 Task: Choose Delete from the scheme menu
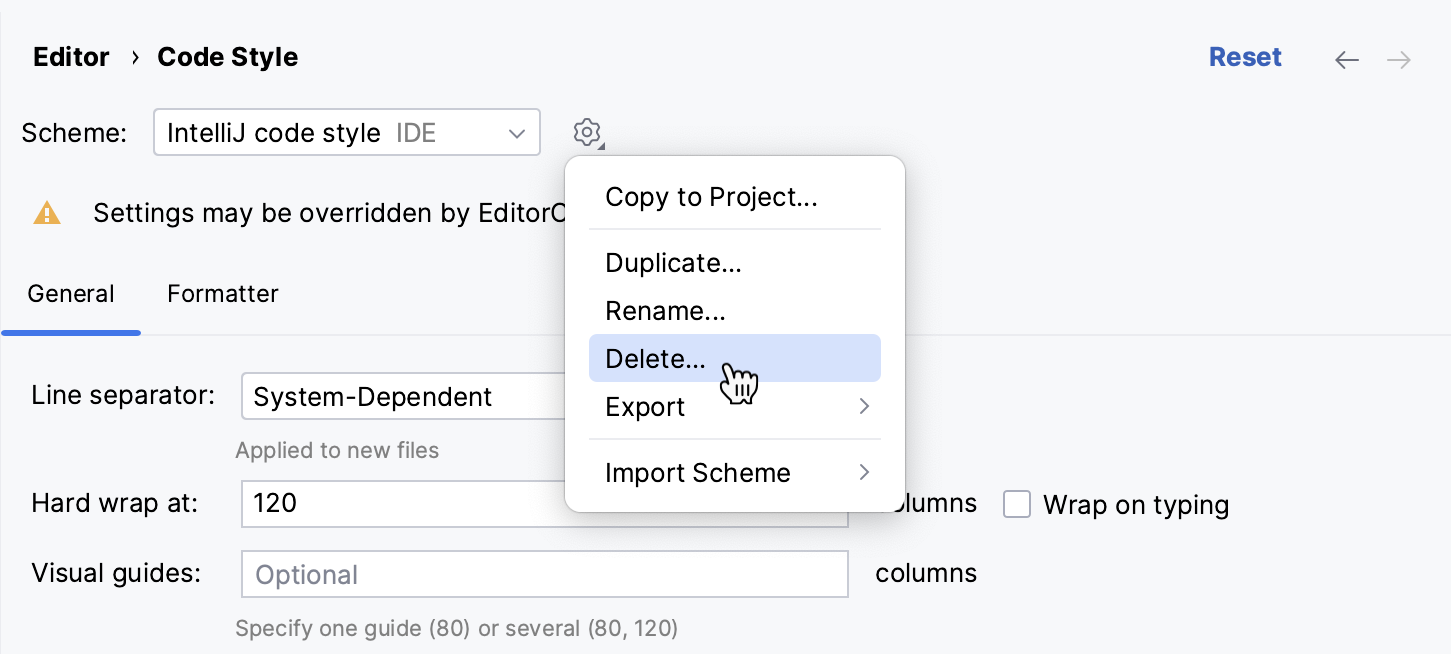pyautogui.click(x=656, y=358)
